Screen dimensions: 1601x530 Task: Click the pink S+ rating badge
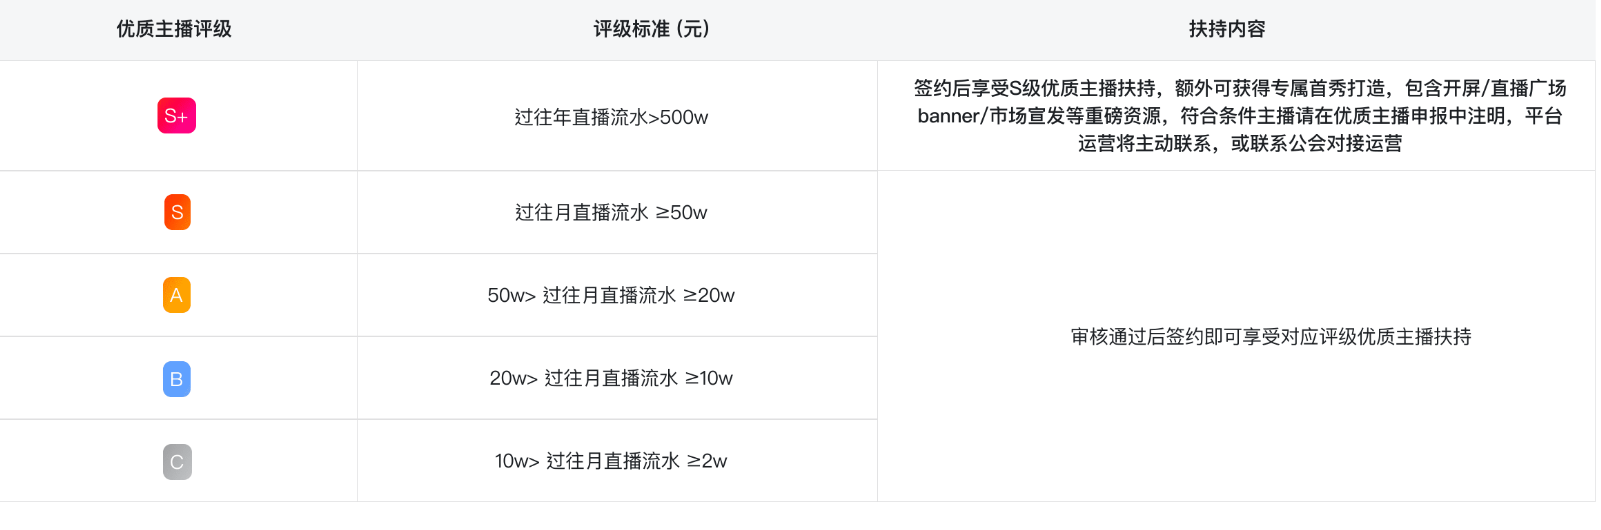click(x=177, y=116)
